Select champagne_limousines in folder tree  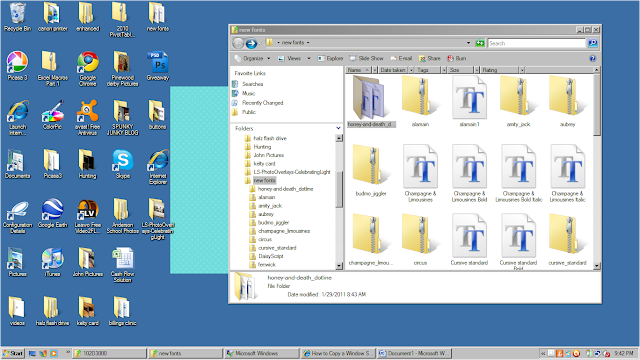[284, 231]
